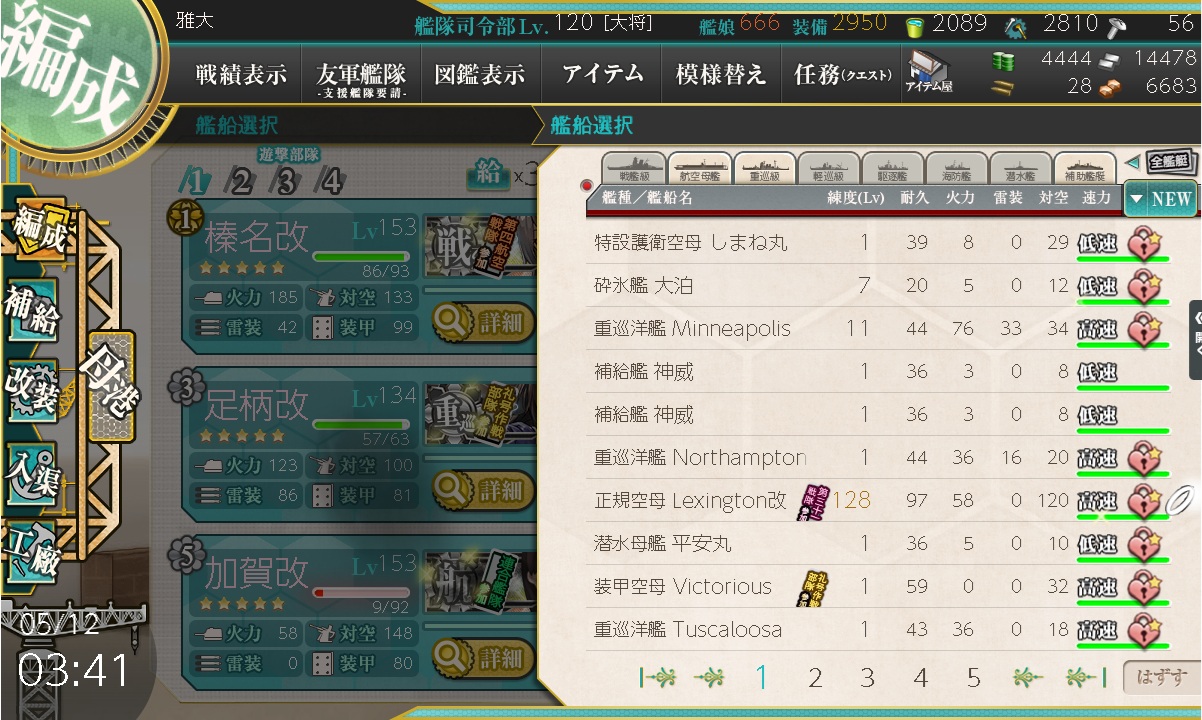Filter list by 戦艦級 battleship icon
1202x720 pixels.
(634, 167)
